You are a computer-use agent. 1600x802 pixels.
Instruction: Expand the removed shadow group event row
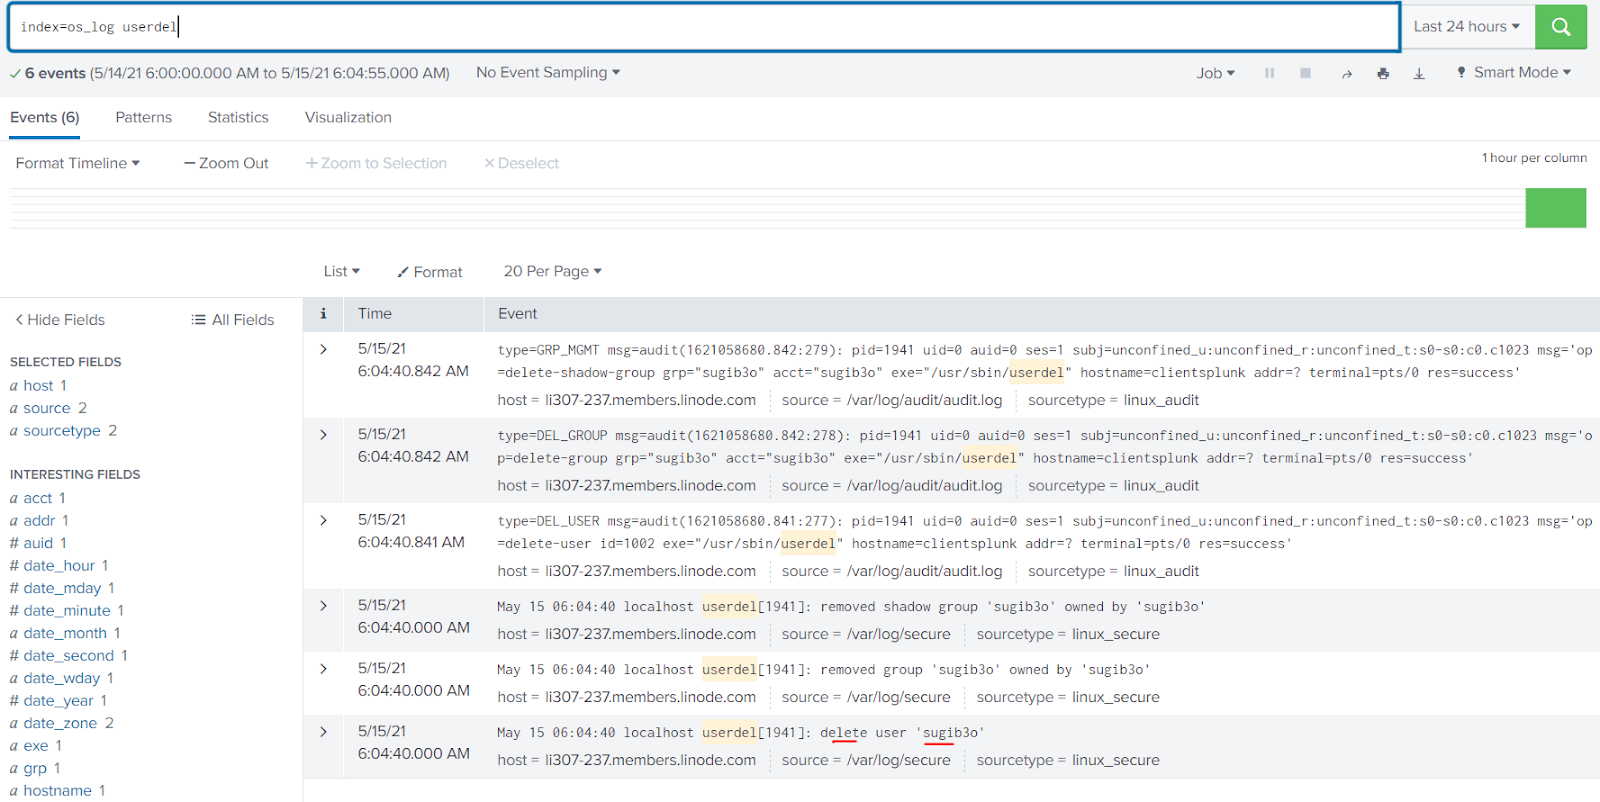(x=323, y=605)
